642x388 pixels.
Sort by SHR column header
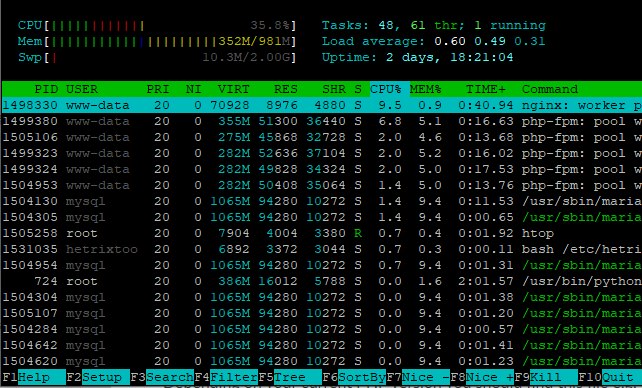[334, 89]
